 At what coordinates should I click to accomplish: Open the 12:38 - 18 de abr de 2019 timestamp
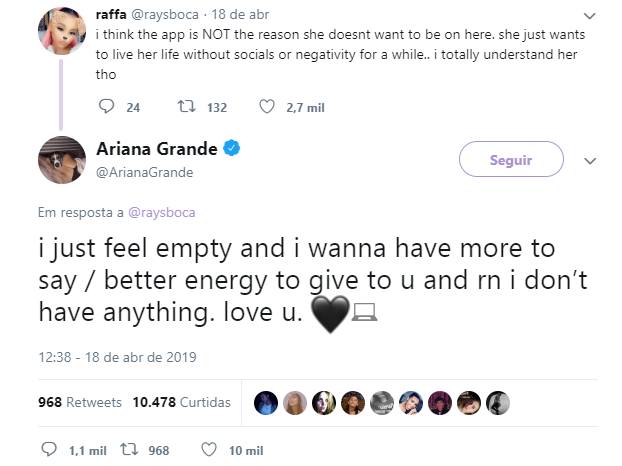[117, 357]
